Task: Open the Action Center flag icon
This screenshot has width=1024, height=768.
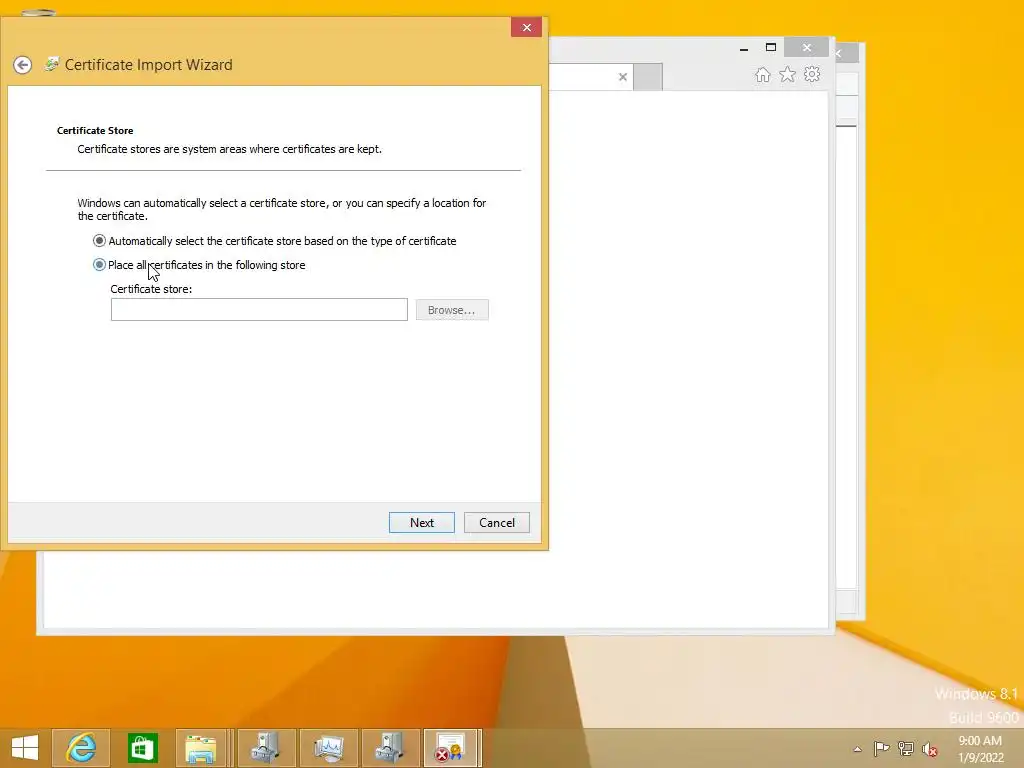Action: [881, 749]
